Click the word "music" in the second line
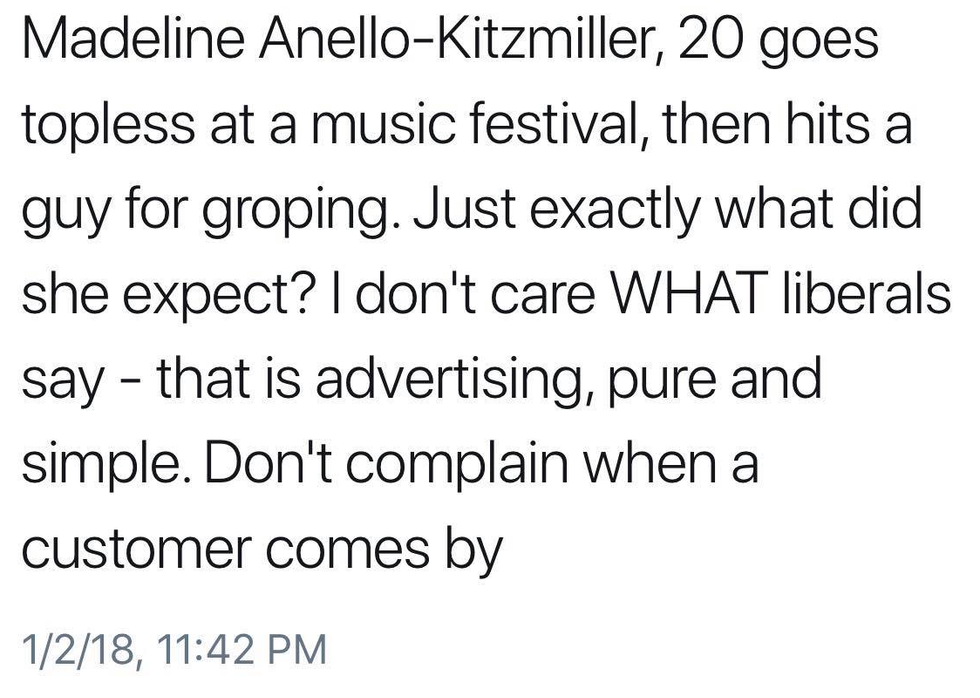 [400, 128]
